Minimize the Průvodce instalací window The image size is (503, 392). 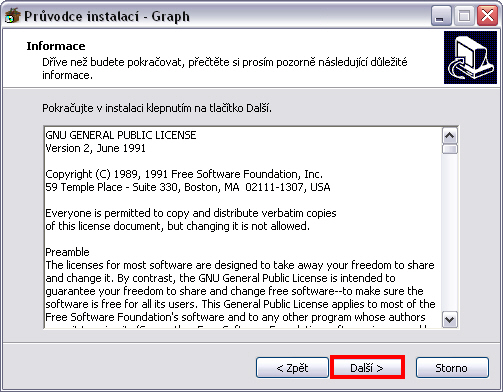[441, 16]
